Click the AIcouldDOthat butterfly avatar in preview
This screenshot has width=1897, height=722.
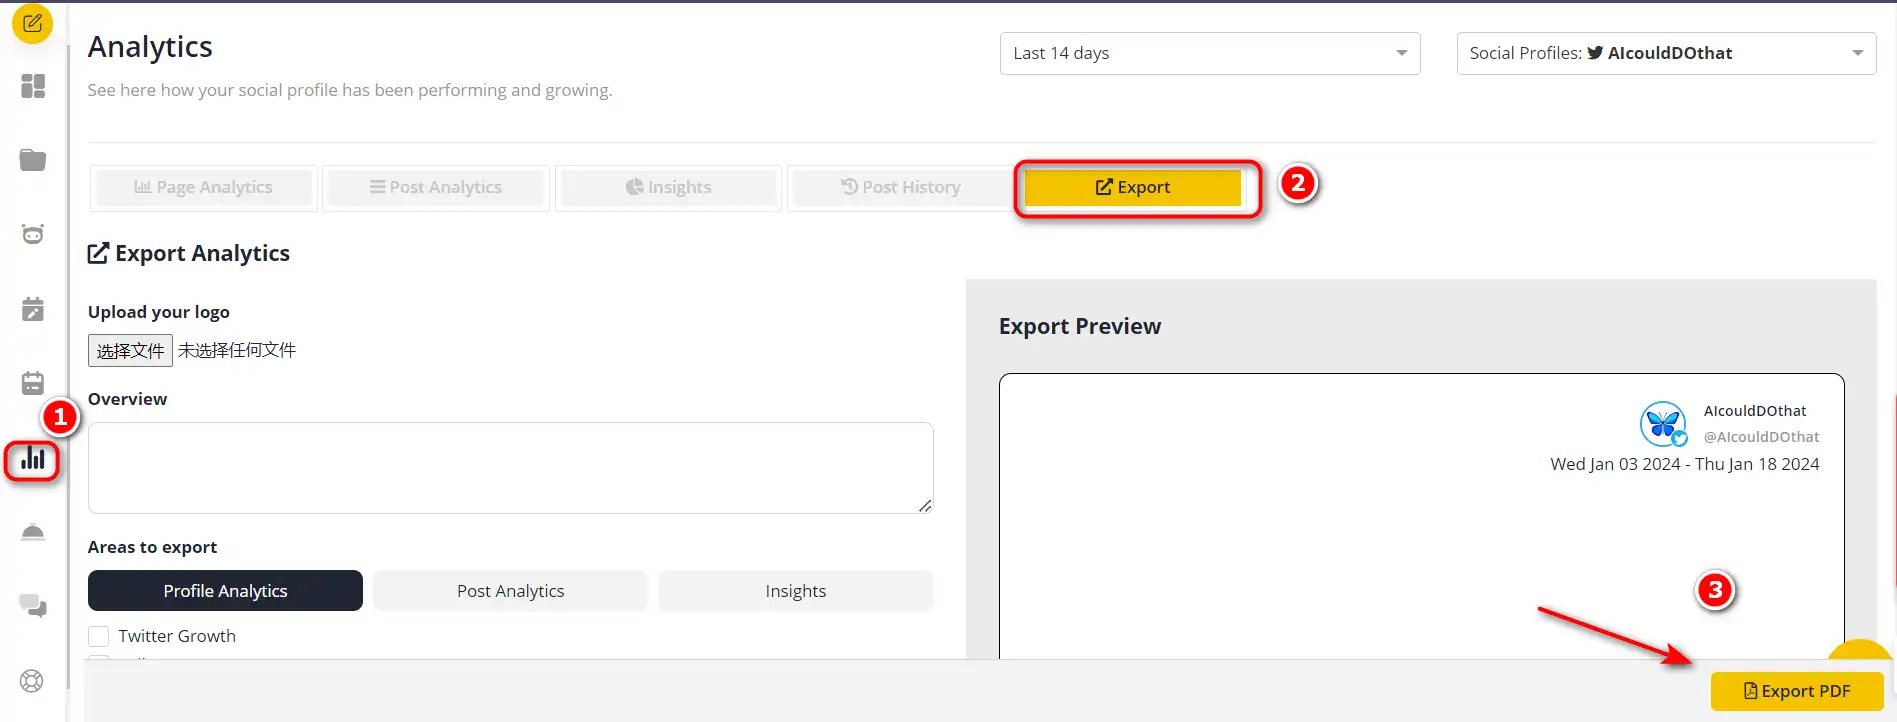tap(1663, 424)
